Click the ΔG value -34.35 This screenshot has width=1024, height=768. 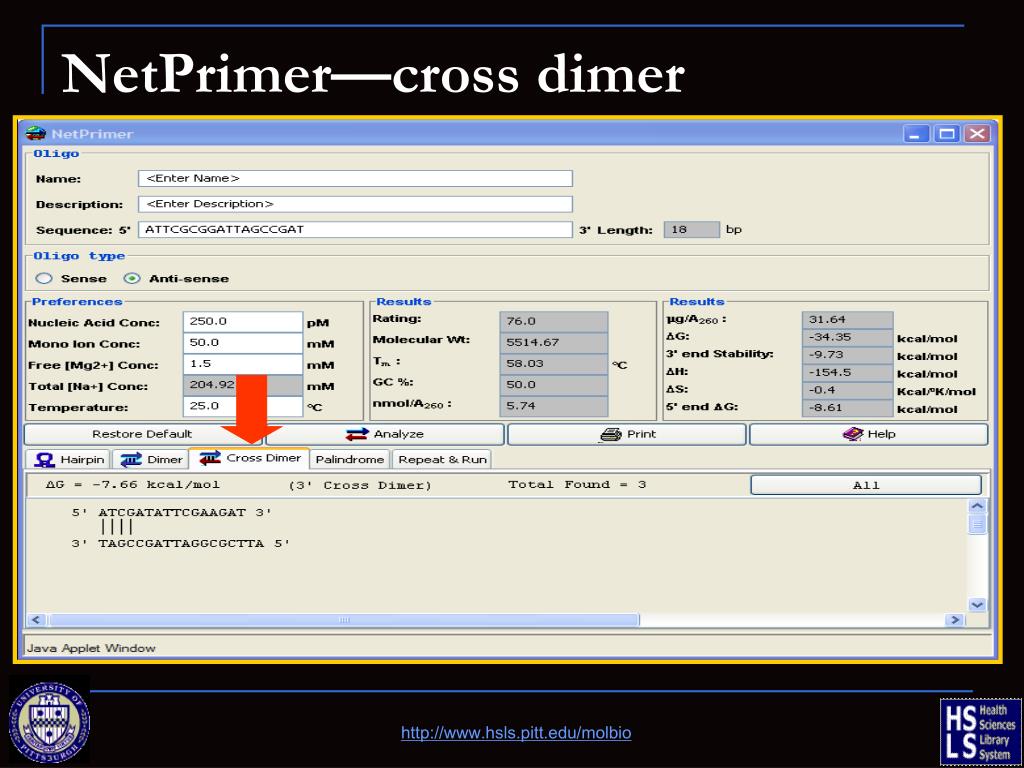[847, 337]
